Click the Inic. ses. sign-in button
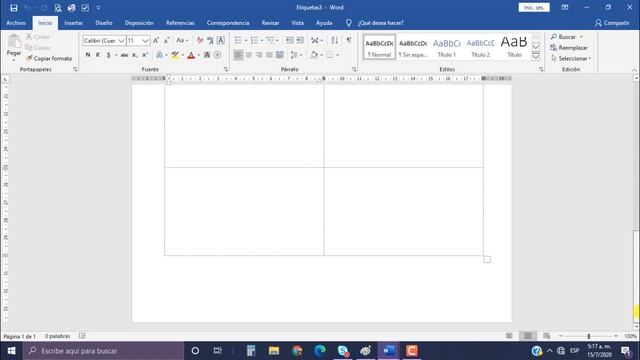 click(534, 7)
